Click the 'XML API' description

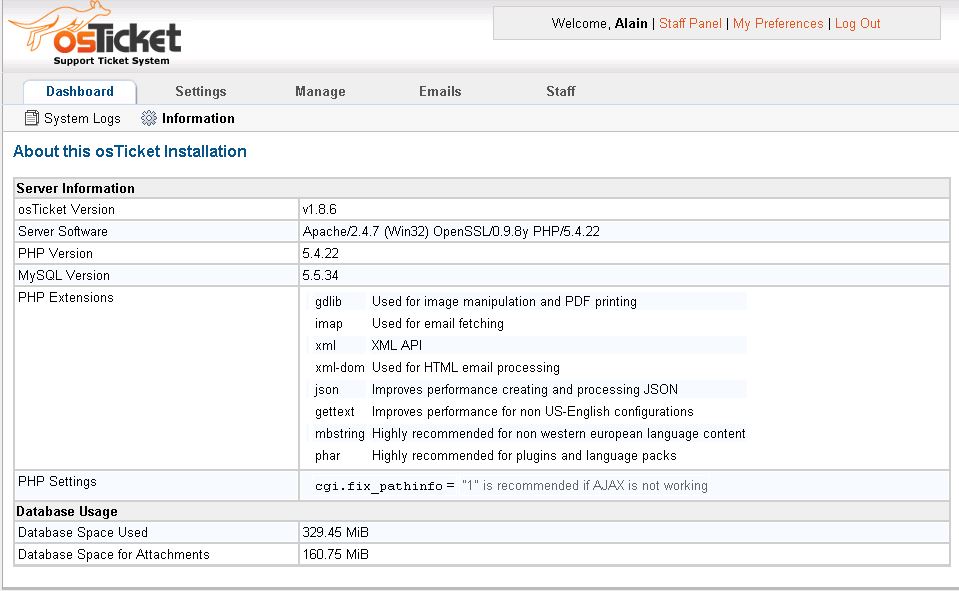pos(397,345)
